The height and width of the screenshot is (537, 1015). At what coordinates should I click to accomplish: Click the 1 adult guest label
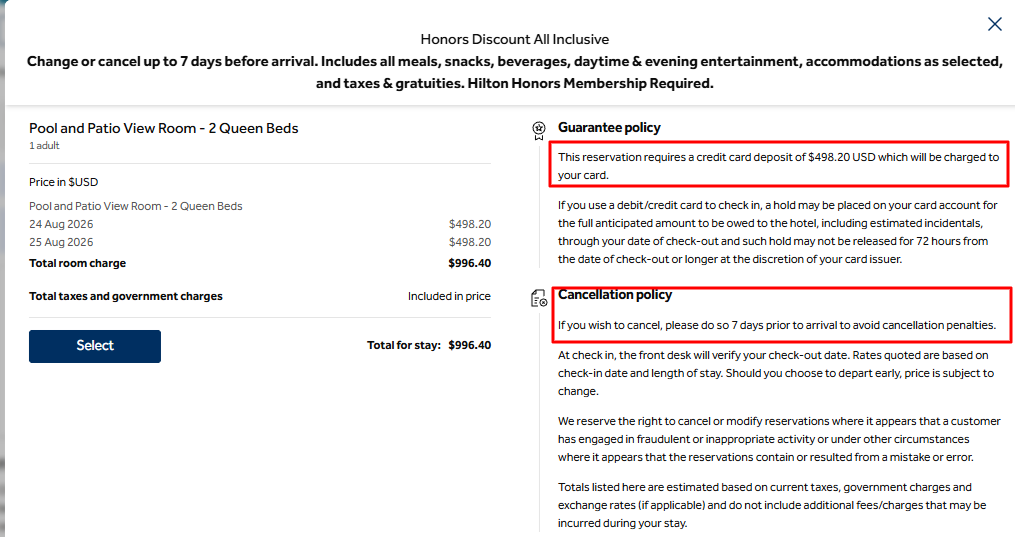coord(44,146)
